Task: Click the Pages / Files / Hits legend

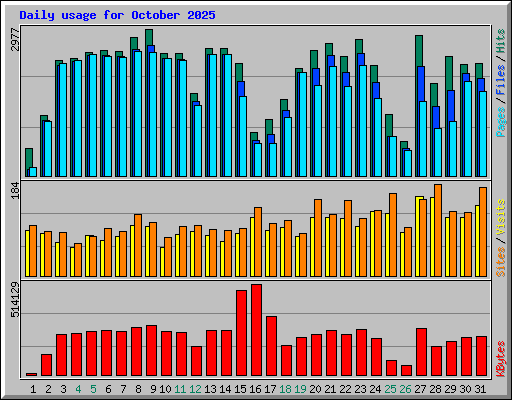Action: click(500, 83)
